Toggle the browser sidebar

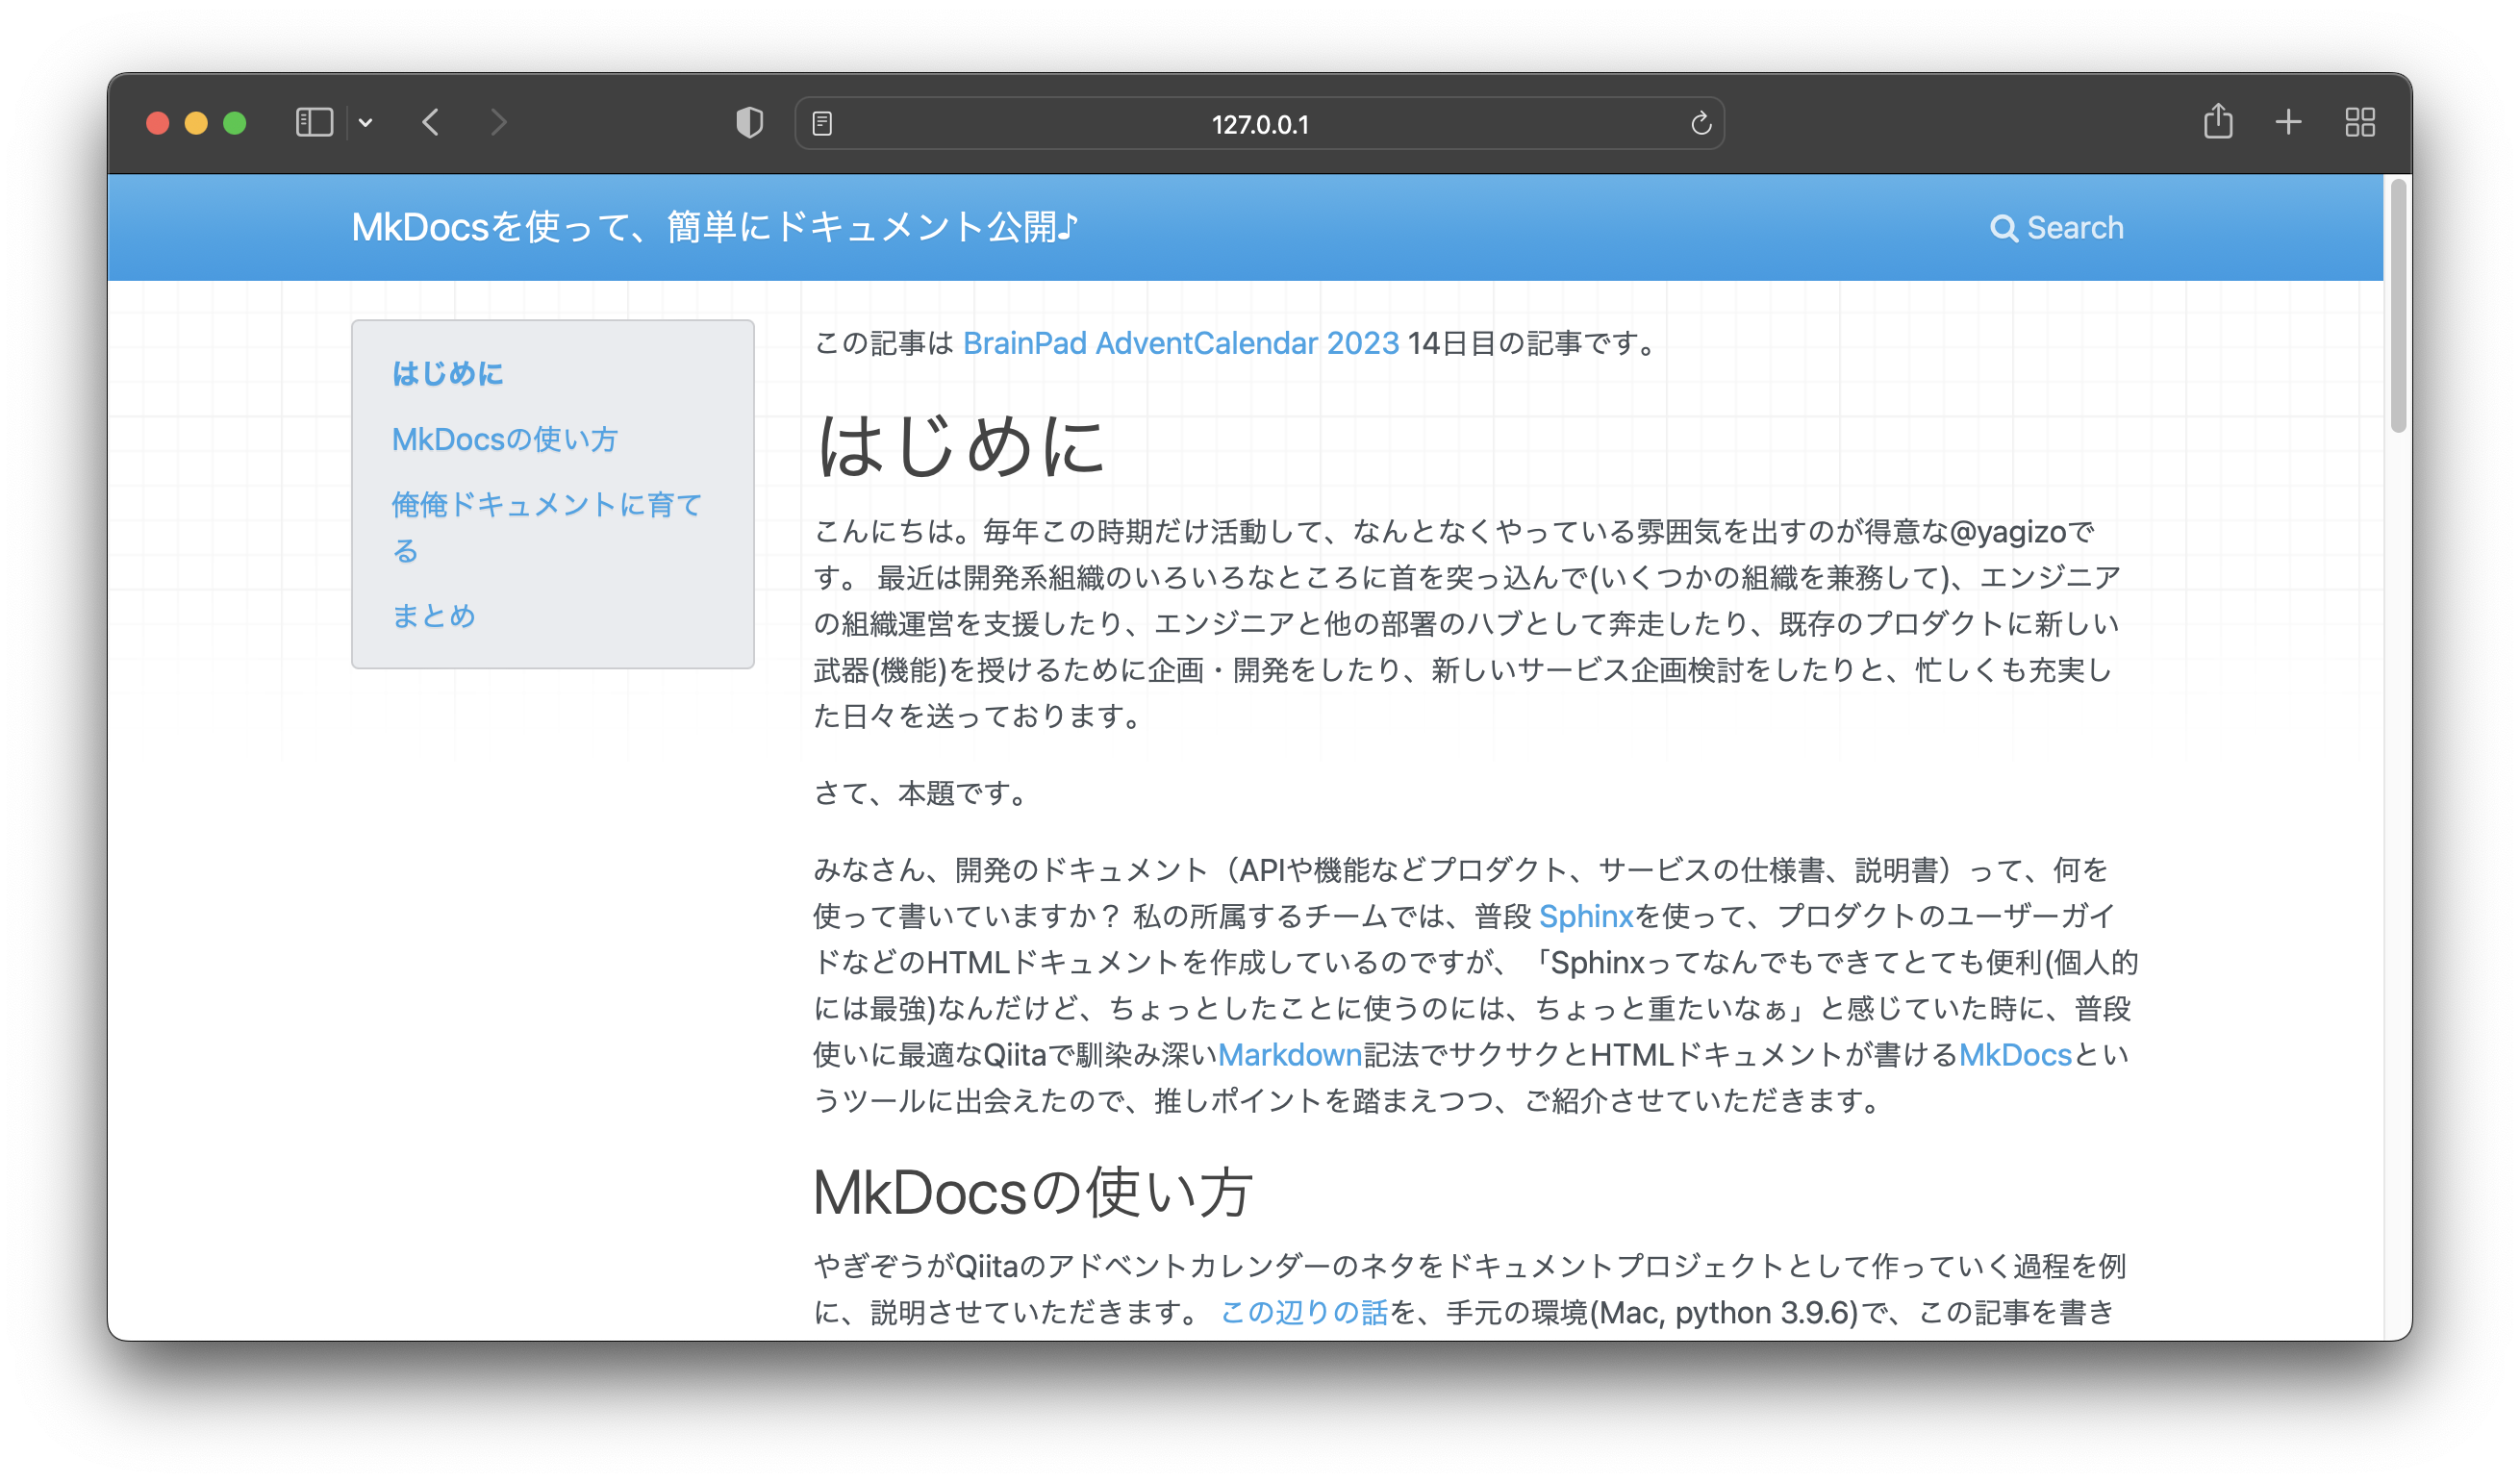pos(313,122)
